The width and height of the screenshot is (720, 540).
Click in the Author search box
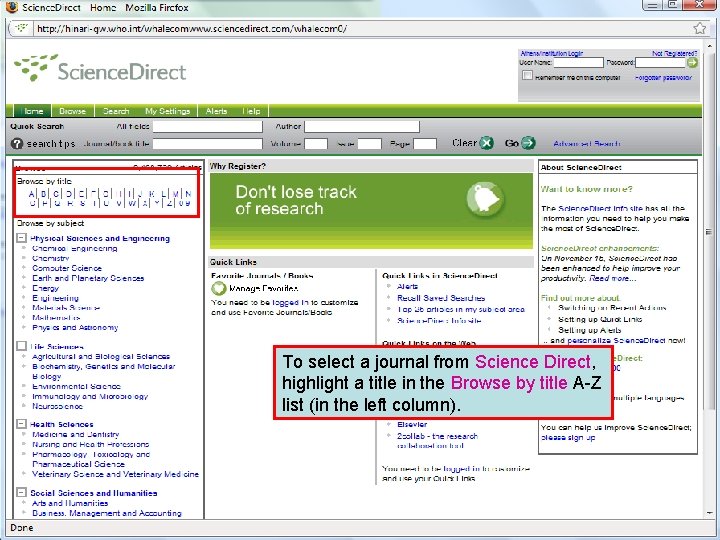362,126
